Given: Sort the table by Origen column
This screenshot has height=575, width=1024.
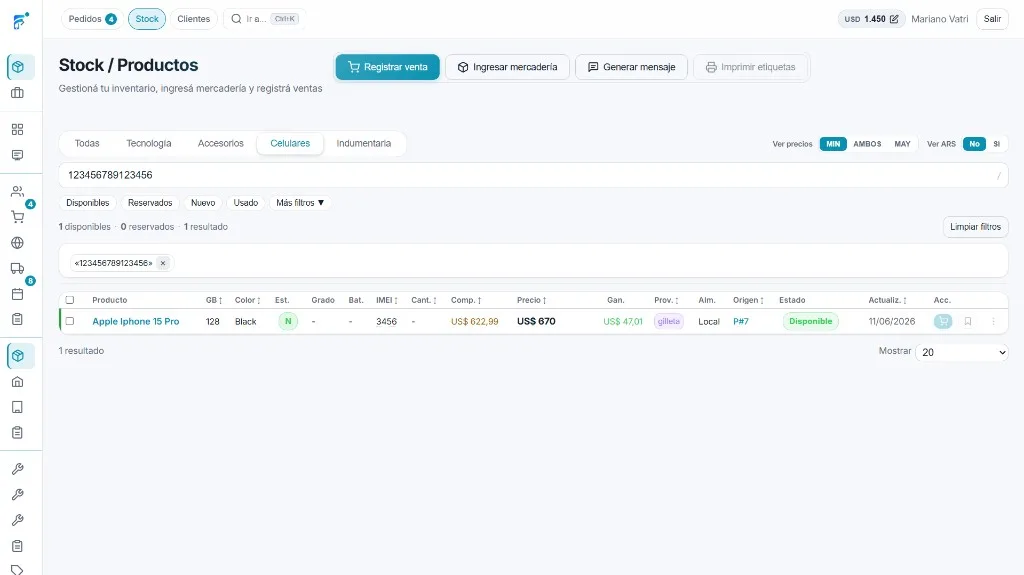Looking at the screenshot, I should tap(748, 300).
